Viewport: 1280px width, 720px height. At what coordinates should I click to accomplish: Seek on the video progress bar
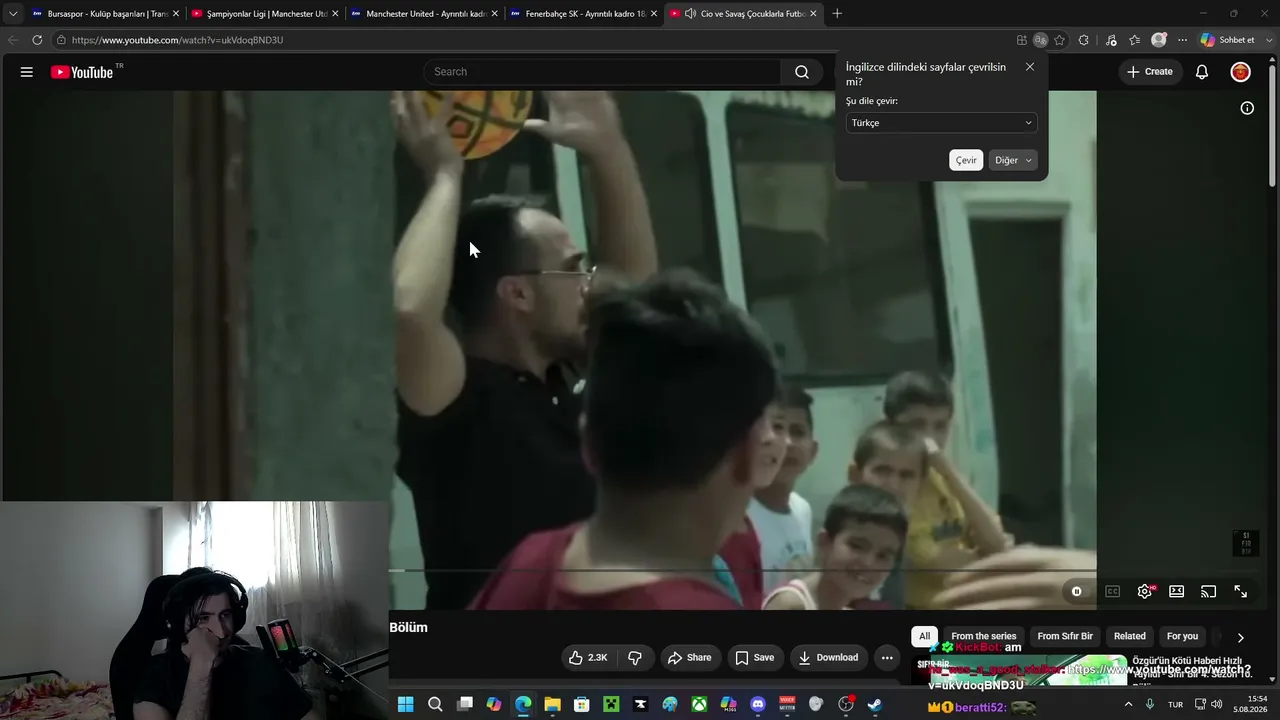pos(742,570)
